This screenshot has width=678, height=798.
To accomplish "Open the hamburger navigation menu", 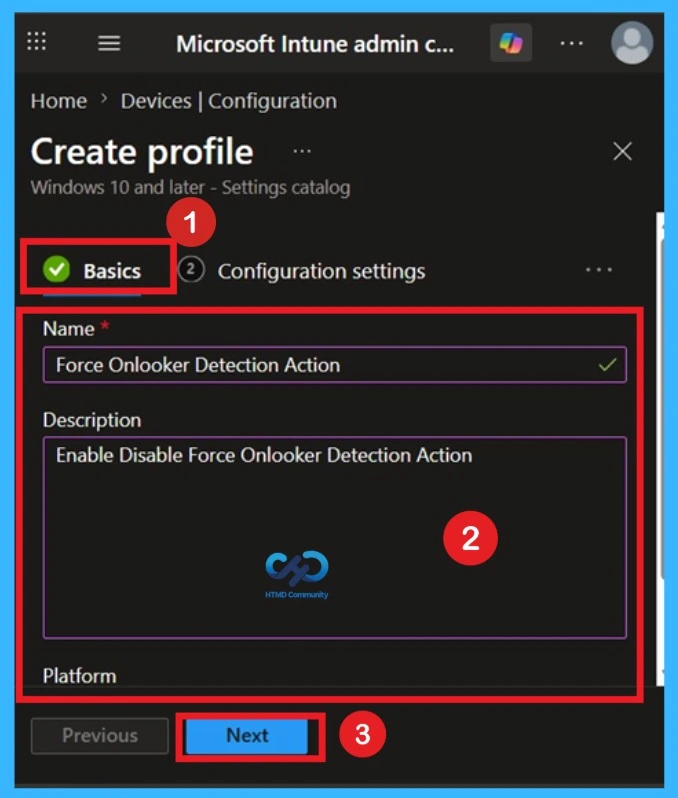I will (x=109, y=43).
